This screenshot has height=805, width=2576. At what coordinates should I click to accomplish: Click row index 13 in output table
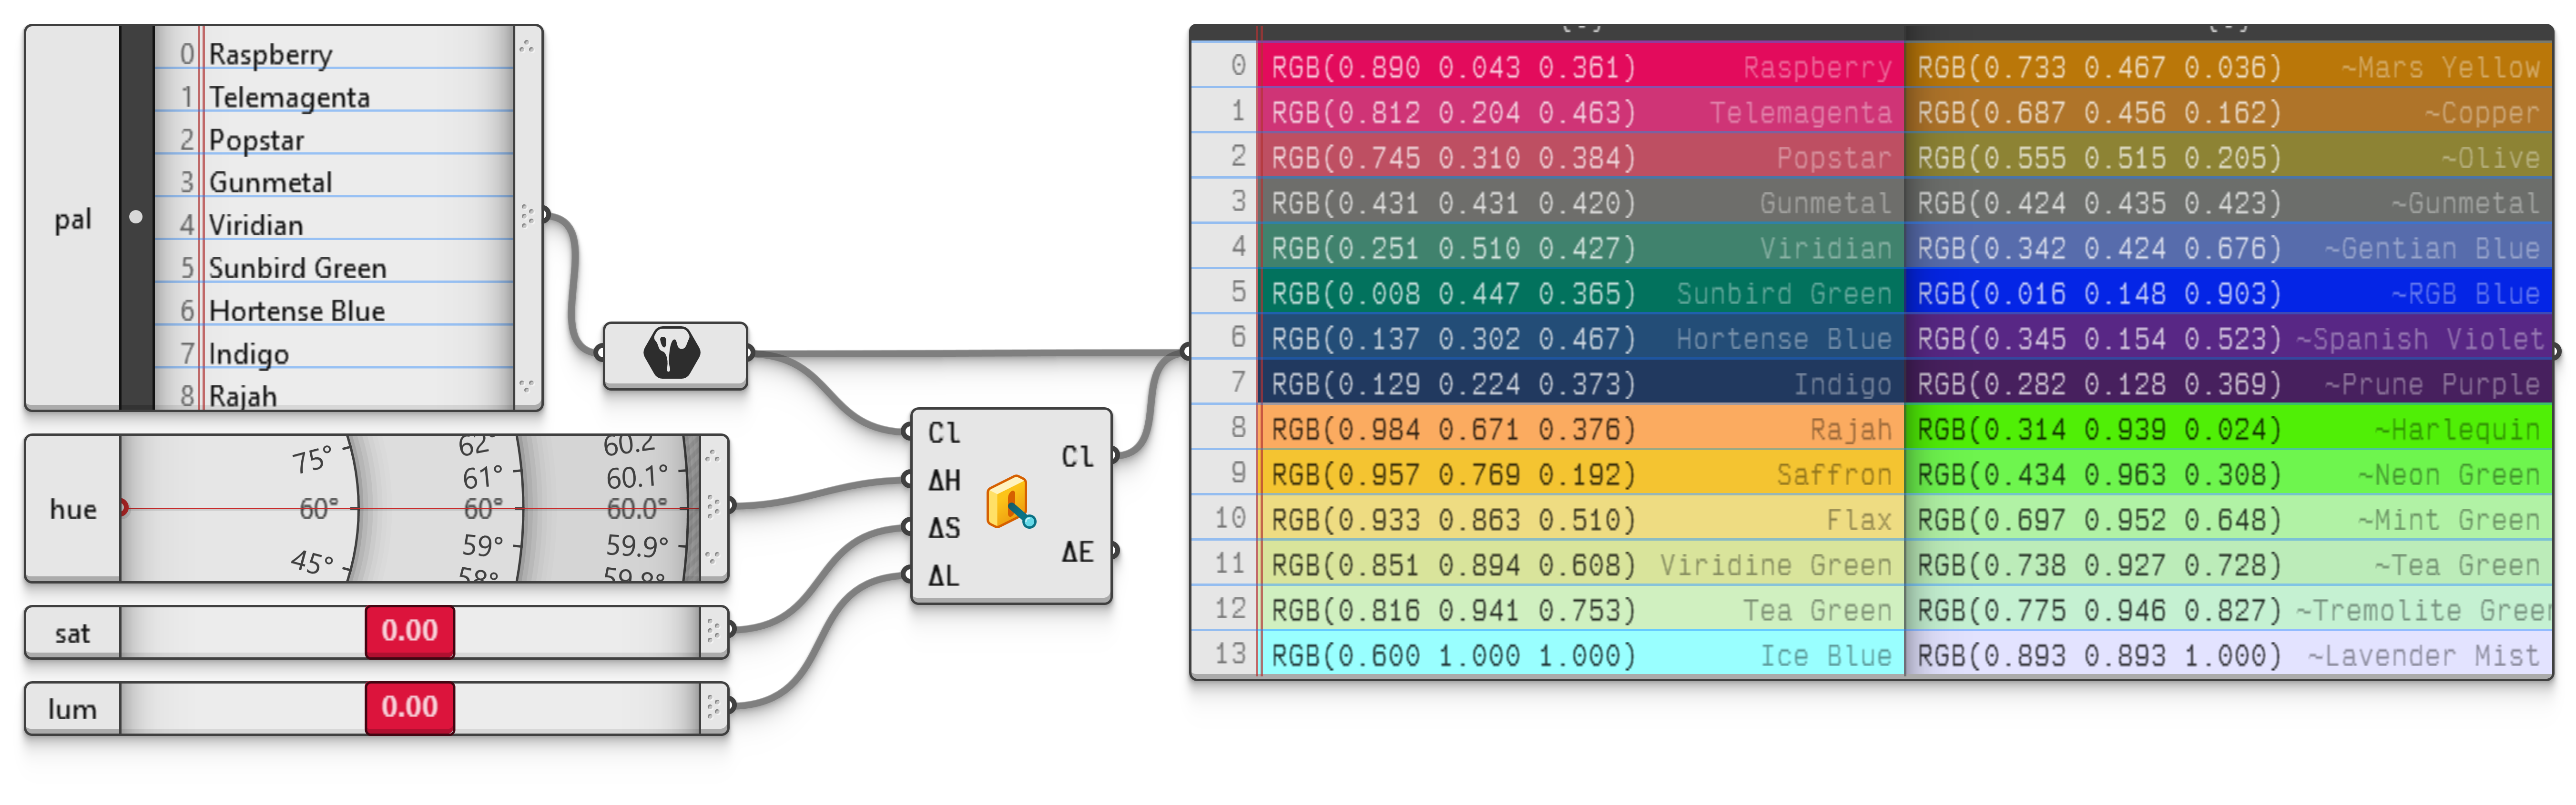[x=1229, y=654]
